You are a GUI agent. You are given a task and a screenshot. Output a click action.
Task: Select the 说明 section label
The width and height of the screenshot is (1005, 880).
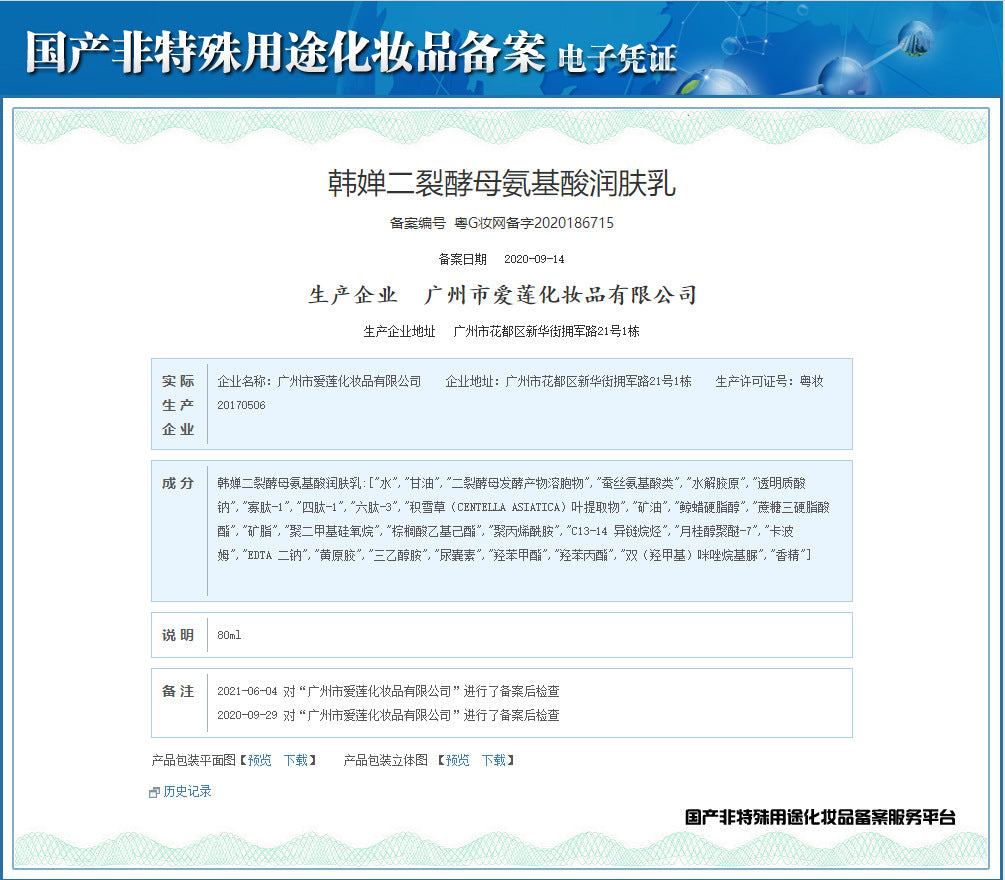pos(178,635)
